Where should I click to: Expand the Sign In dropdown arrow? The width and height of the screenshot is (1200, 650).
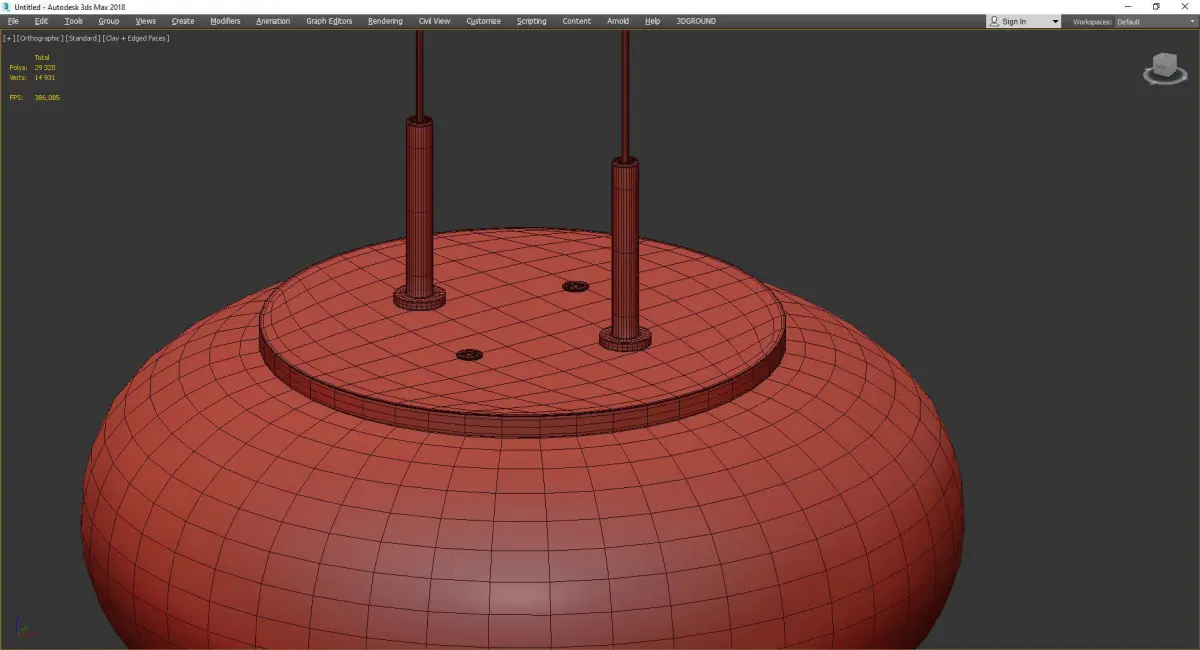[1055, 21]
